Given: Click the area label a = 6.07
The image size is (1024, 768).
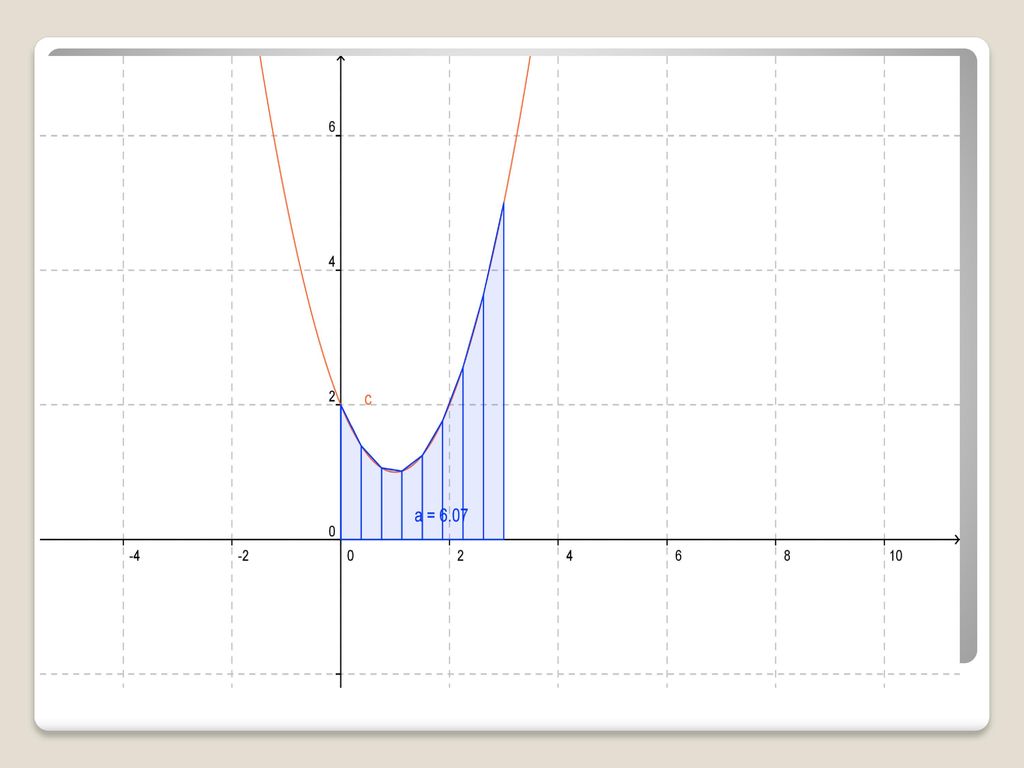Looking at the screenshot, I should 441,515.
